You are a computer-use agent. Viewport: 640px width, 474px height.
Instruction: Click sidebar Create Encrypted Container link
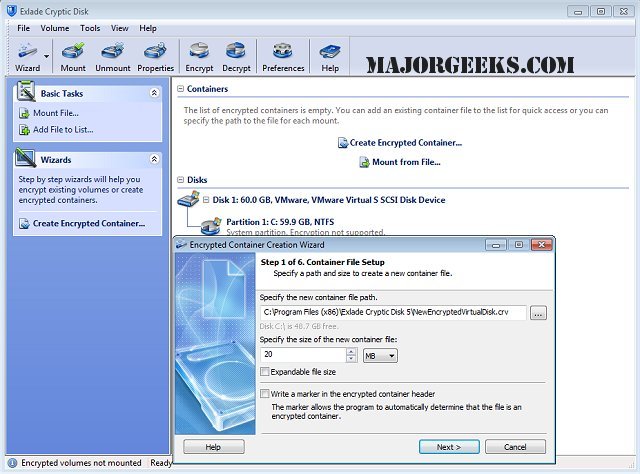(x=89, y=224)
